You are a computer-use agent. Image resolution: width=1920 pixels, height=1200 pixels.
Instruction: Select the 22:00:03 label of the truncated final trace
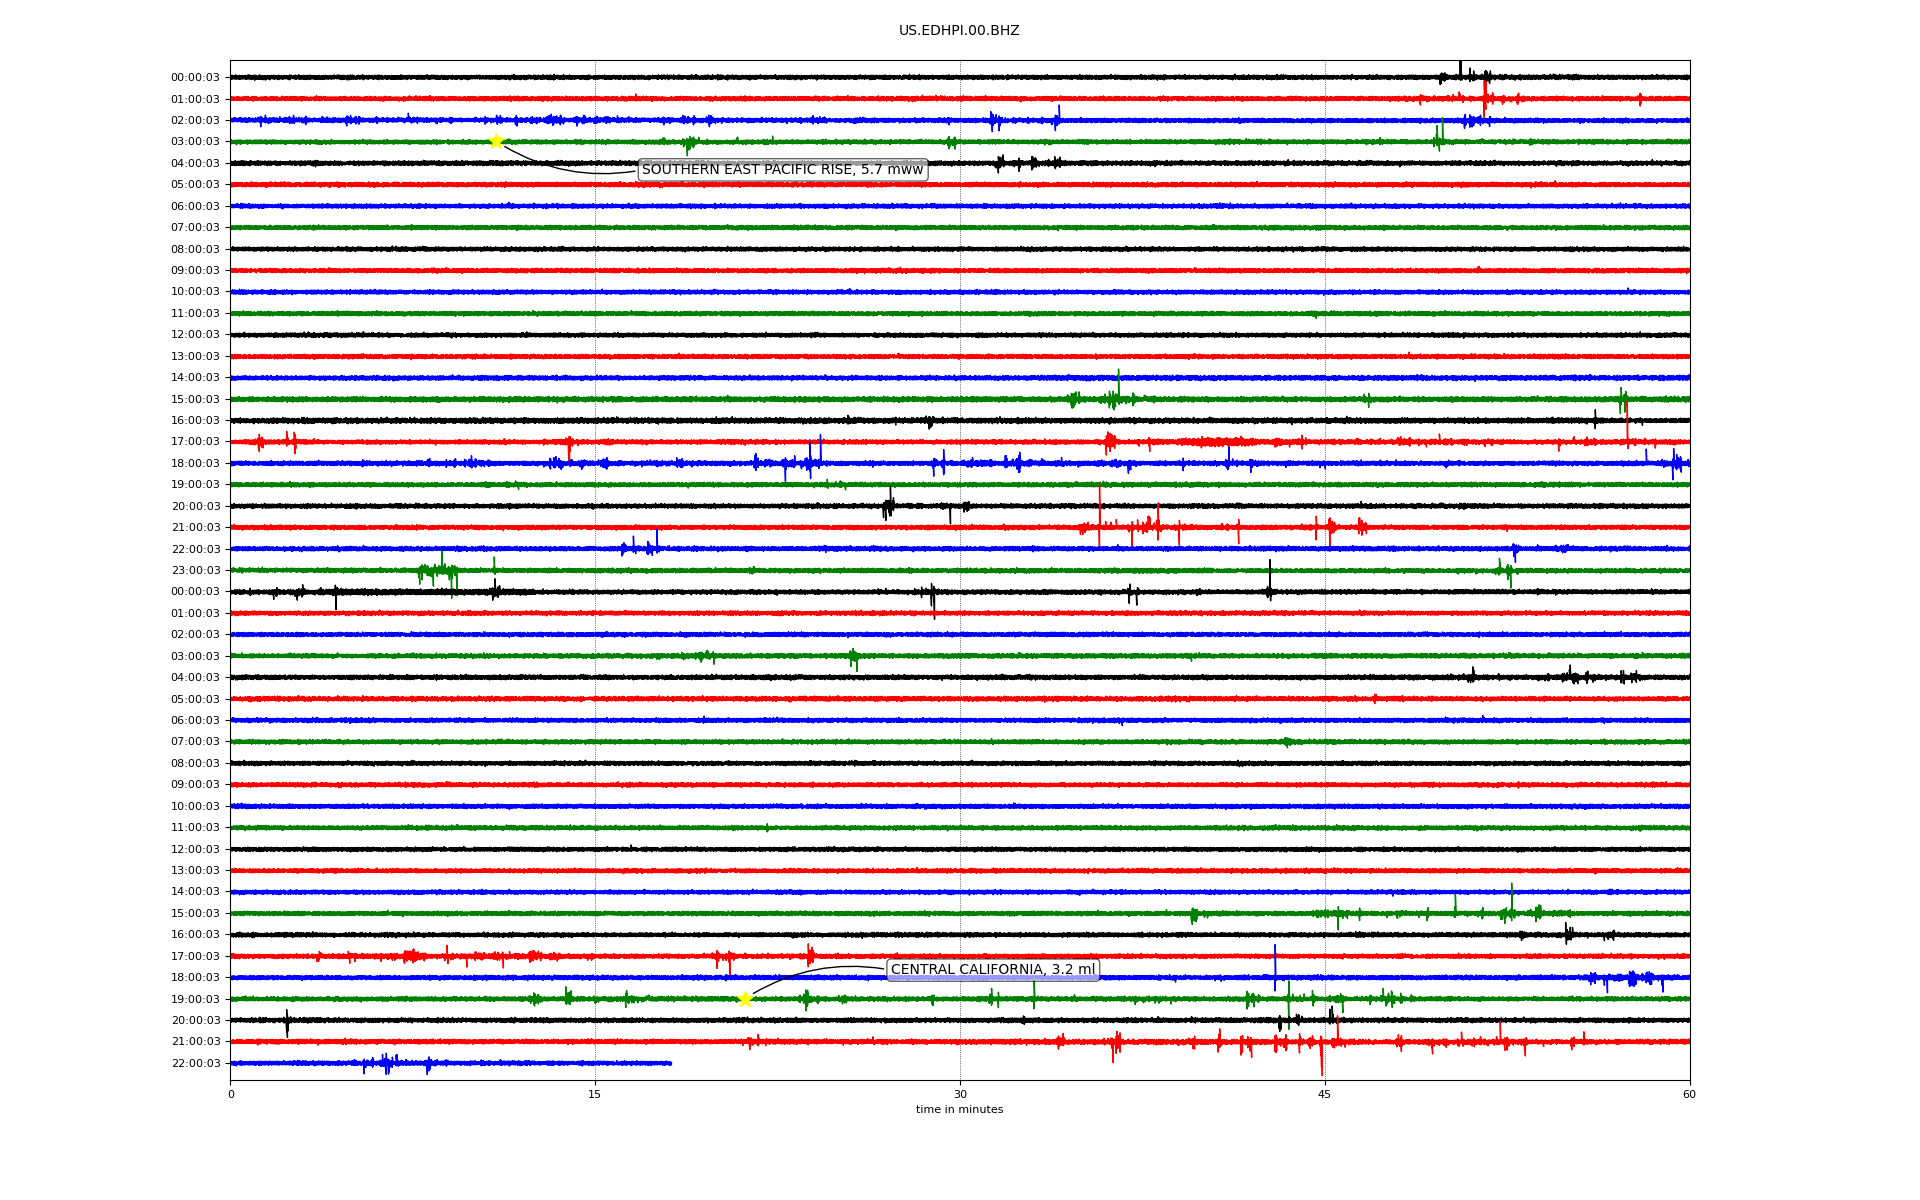195,1064
